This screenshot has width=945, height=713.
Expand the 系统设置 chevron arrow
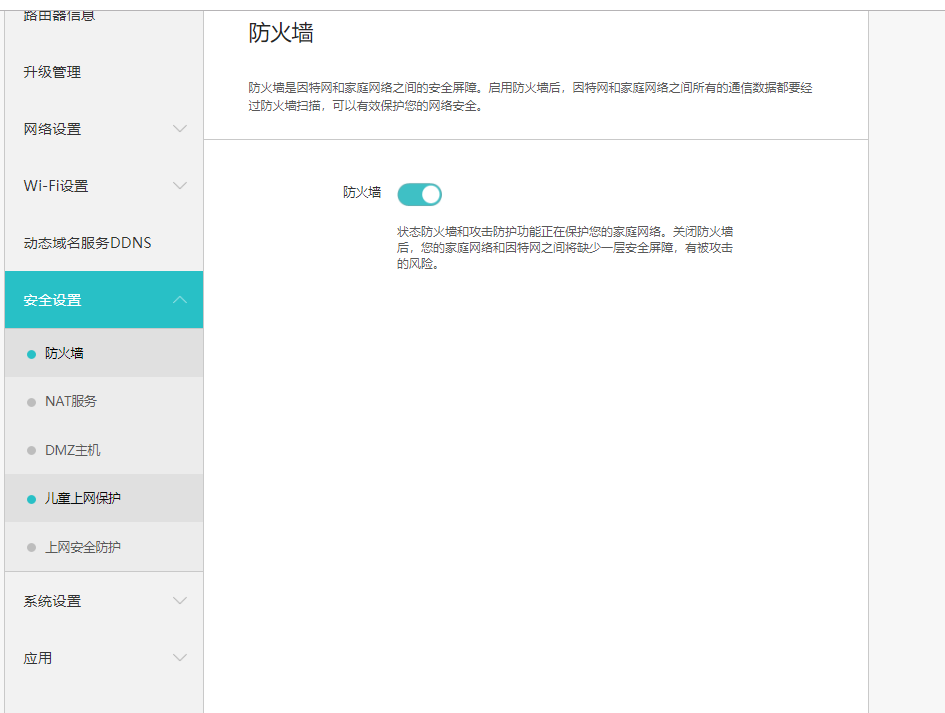180,601
